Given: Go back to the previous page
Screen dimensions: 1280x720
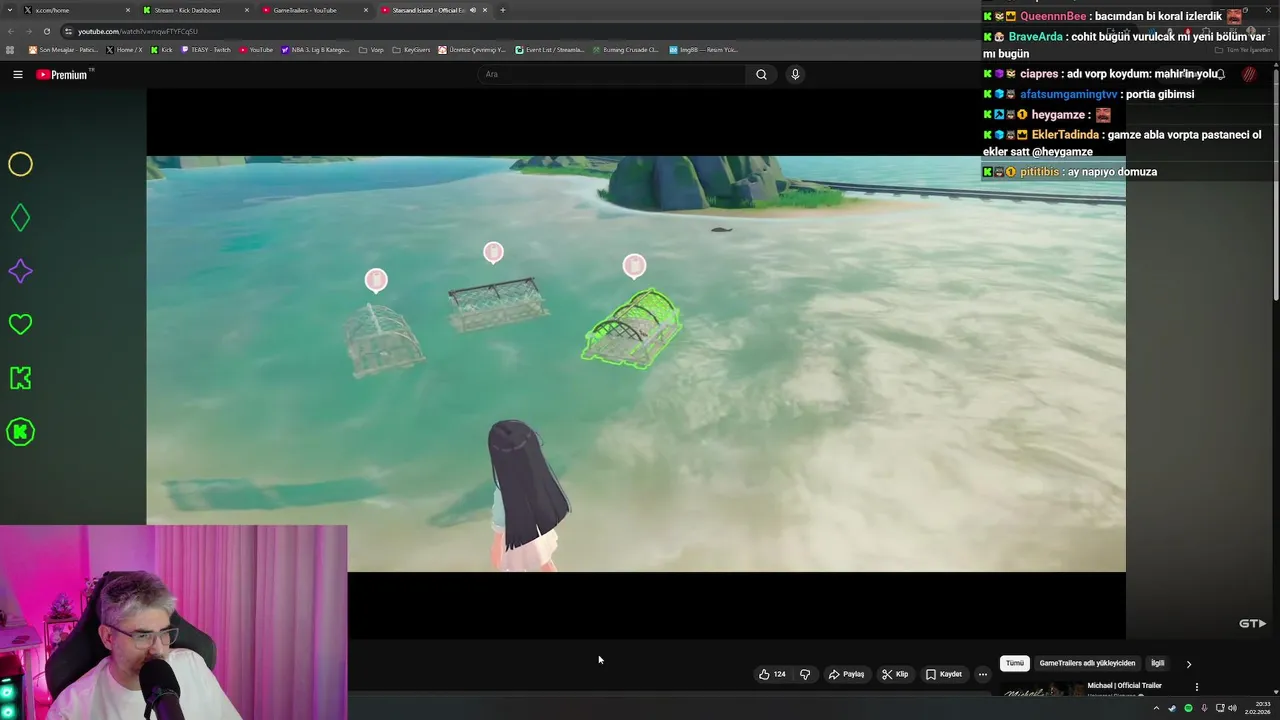Looking at the screenshot, I should [9, 31].
